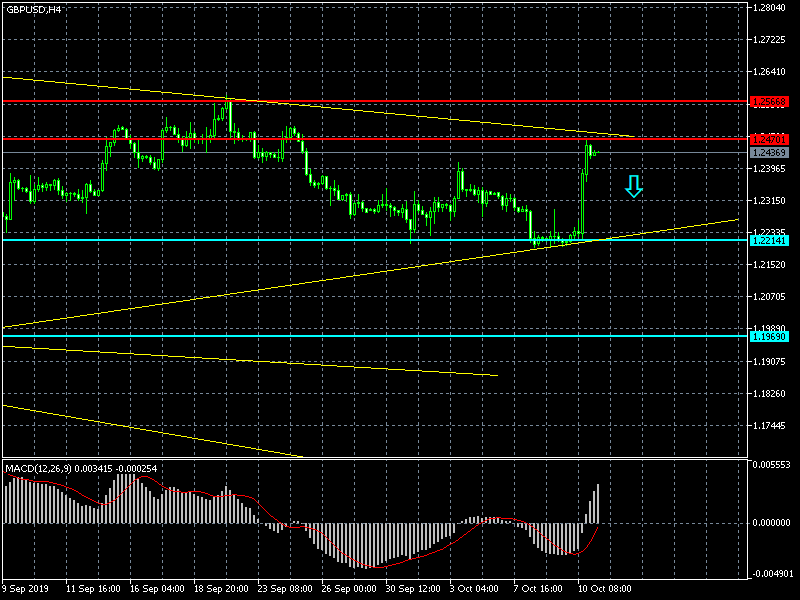This screenshot has height=600, width=800.
Task: Click the 0.000000 MACD scale value
Action: pos(771,523)
